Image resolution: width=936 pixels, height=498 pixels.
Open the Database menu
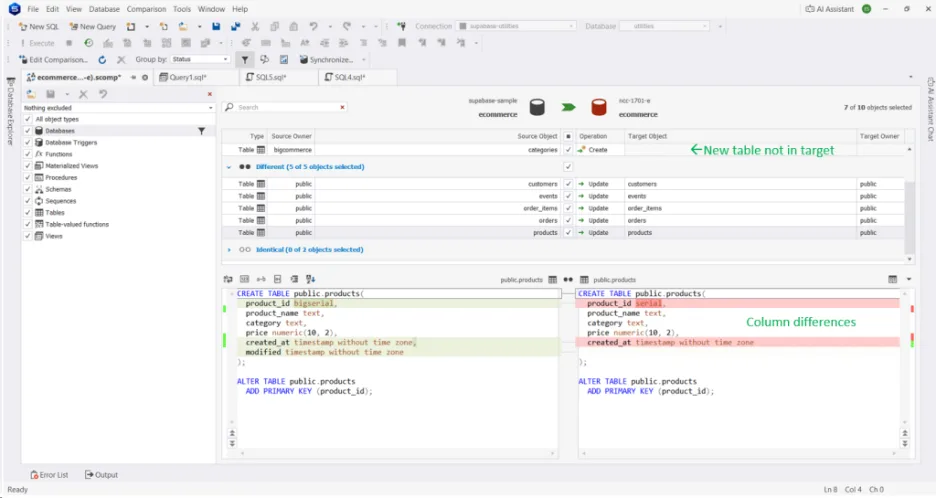pos(104,9)
